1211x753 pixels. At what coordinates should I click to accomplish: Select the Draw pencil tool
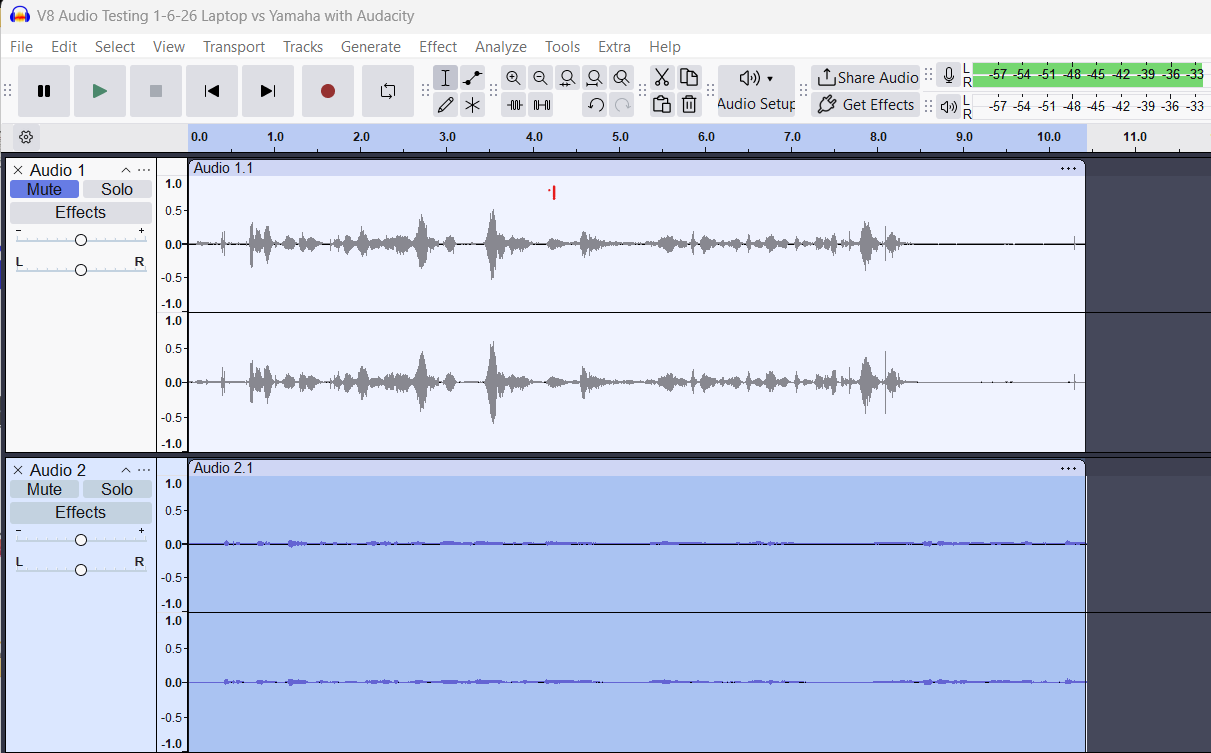446,104
